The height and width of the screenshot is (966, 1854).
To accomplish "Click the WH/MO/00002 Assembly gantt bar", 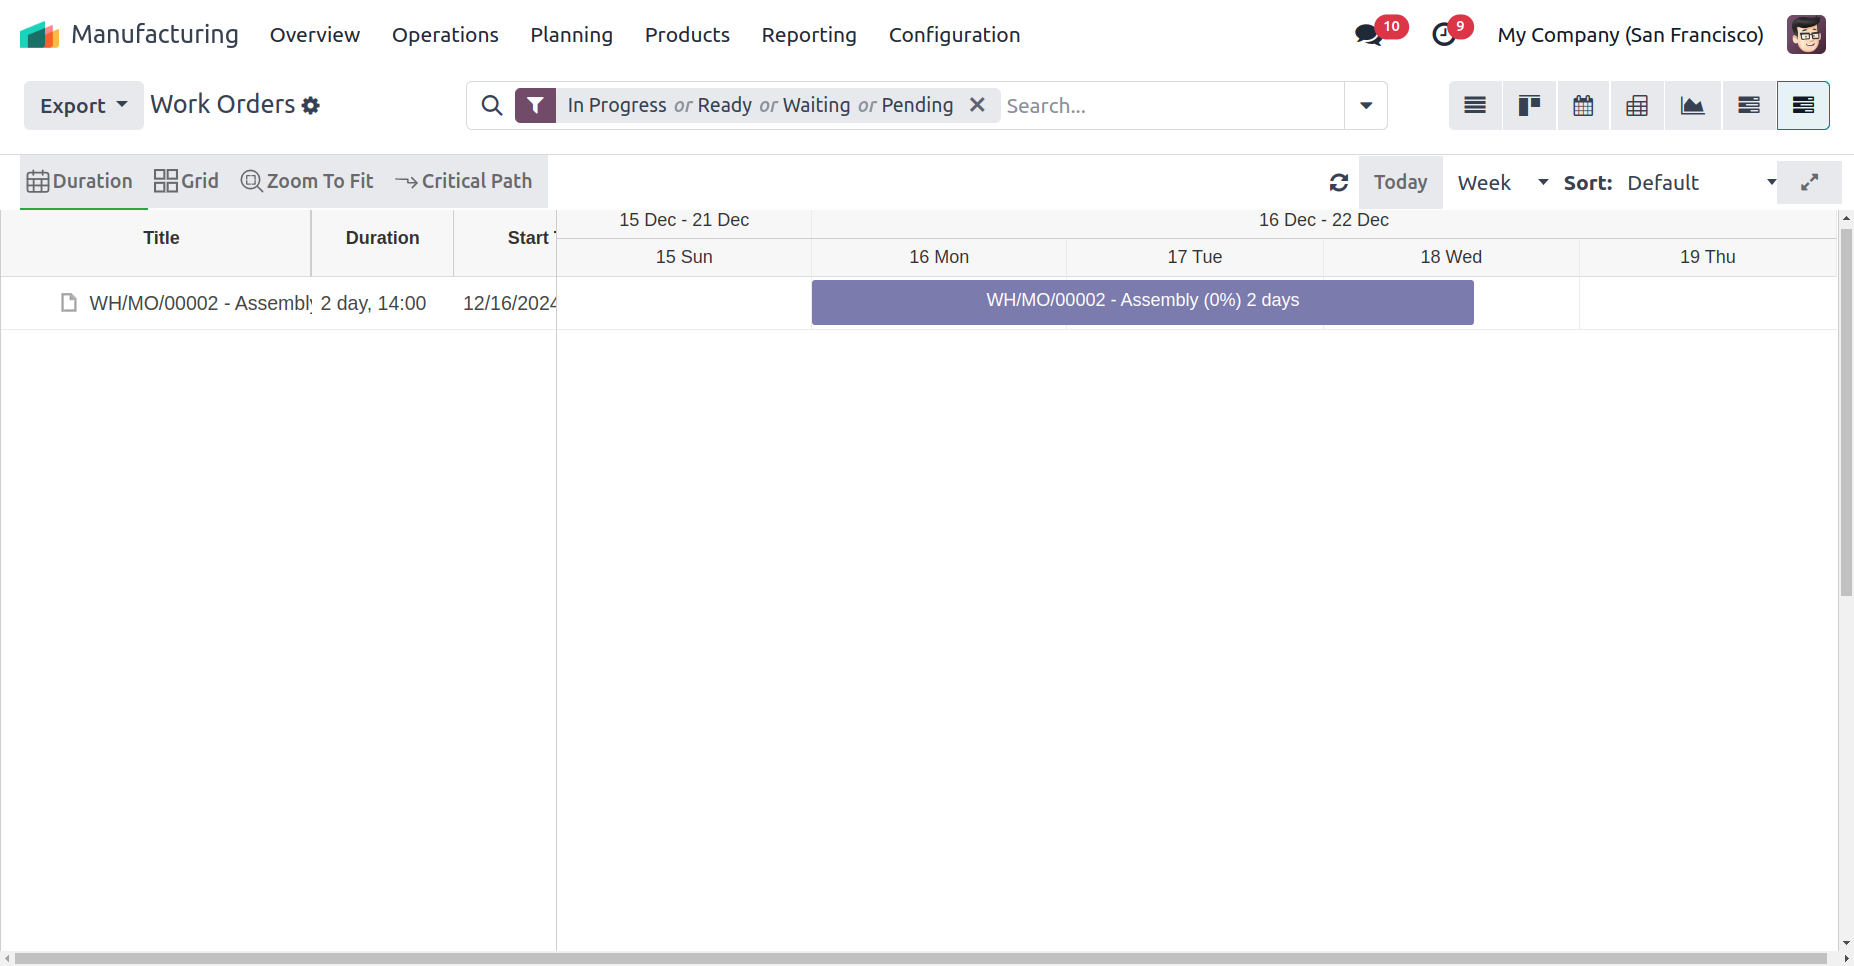I will tap(1142, 302).
